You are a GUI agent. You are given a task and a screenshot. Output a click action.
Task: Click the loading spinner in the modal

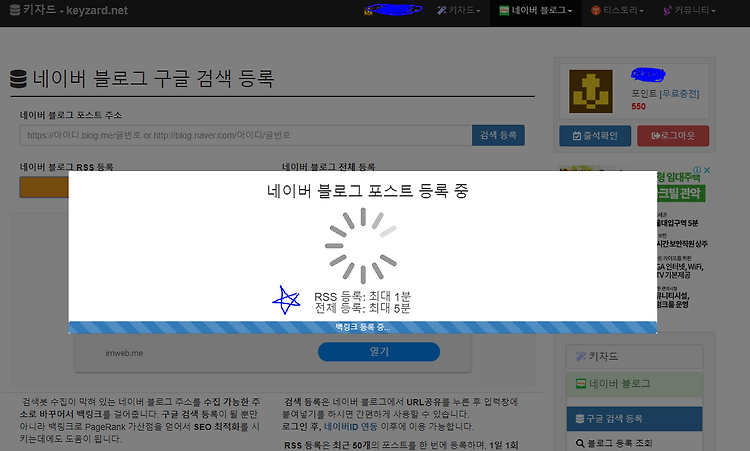tap(362, 246)
